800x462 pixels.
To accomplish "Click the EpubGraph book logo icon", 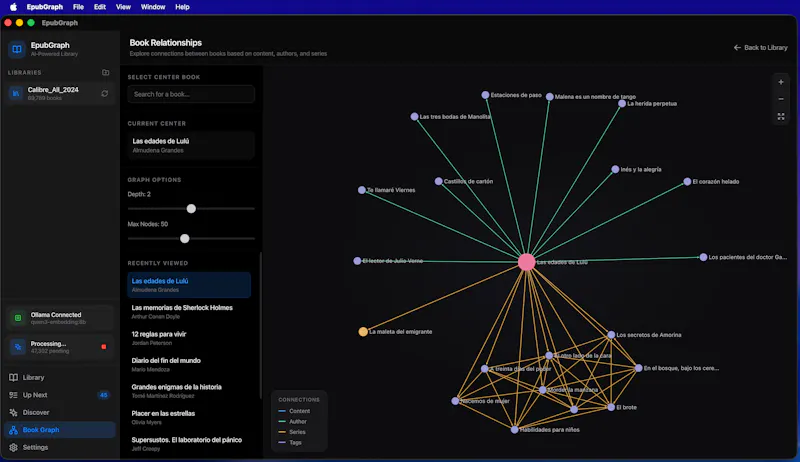I will pos(17,49).
